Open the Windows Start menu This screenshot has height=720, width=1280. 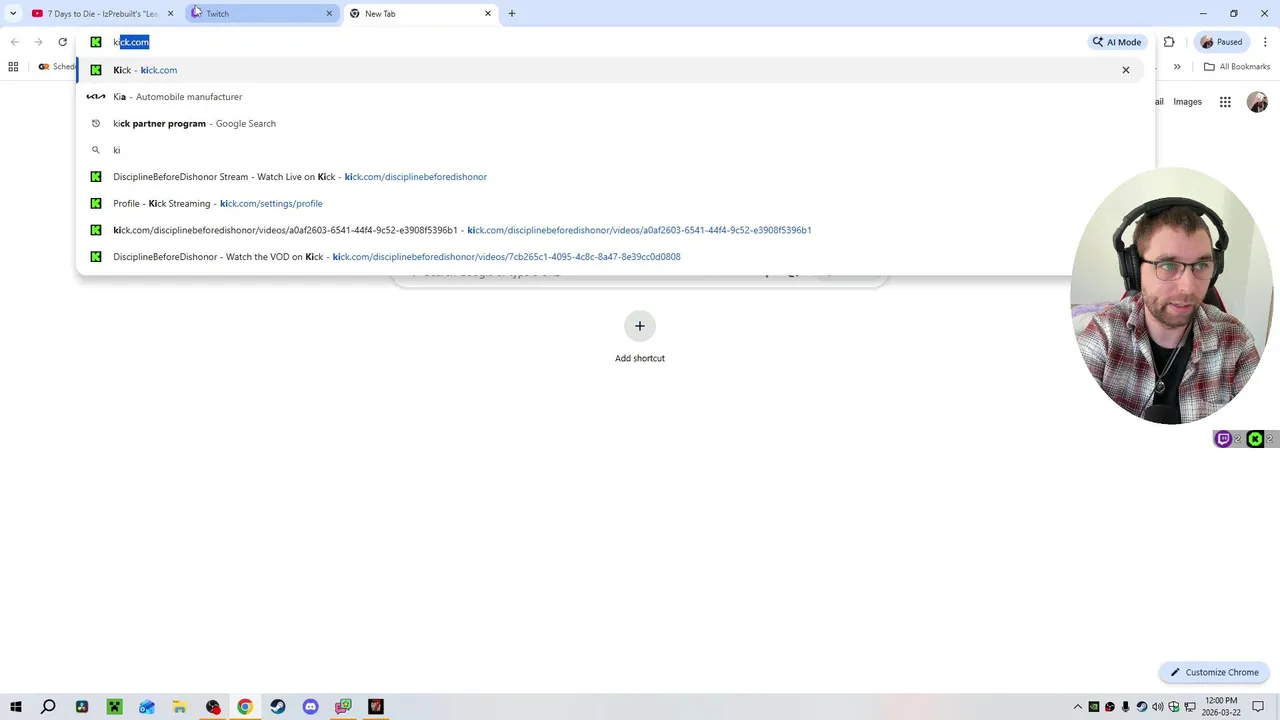pyautogui.click(x=15, y=707)
